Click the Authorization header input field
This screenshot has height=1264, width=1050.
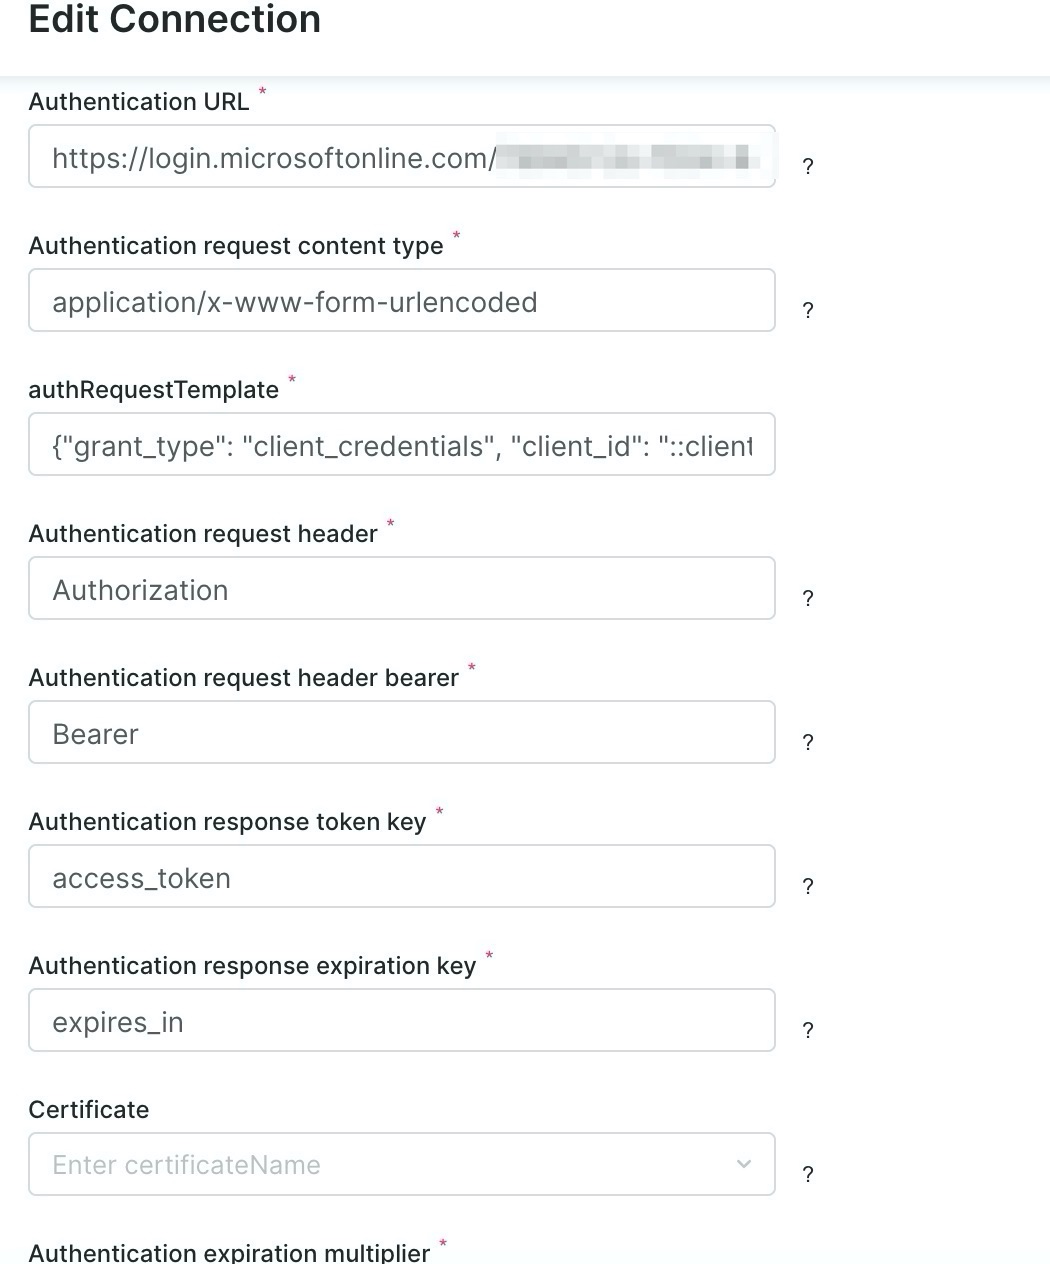[x=400, y=590]
